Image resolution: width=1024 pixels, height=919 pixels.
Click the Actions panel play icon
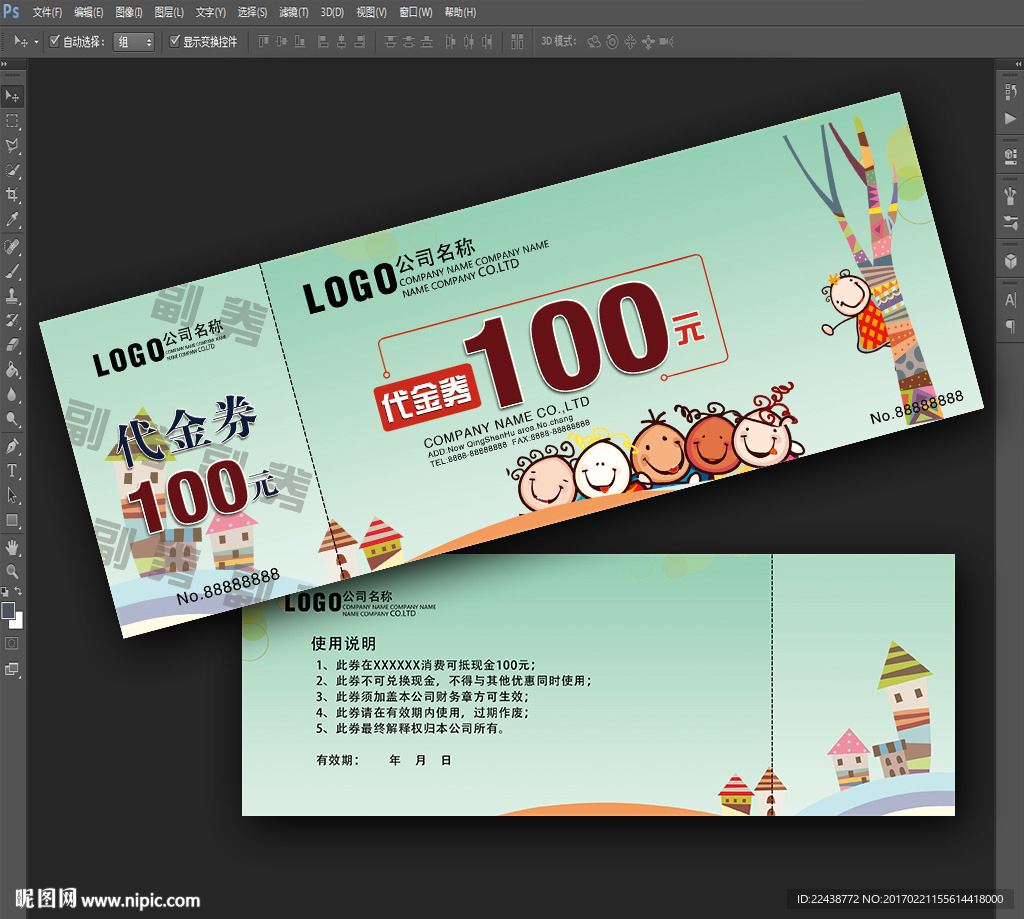pyautogui.click(x=1009, y=118)
